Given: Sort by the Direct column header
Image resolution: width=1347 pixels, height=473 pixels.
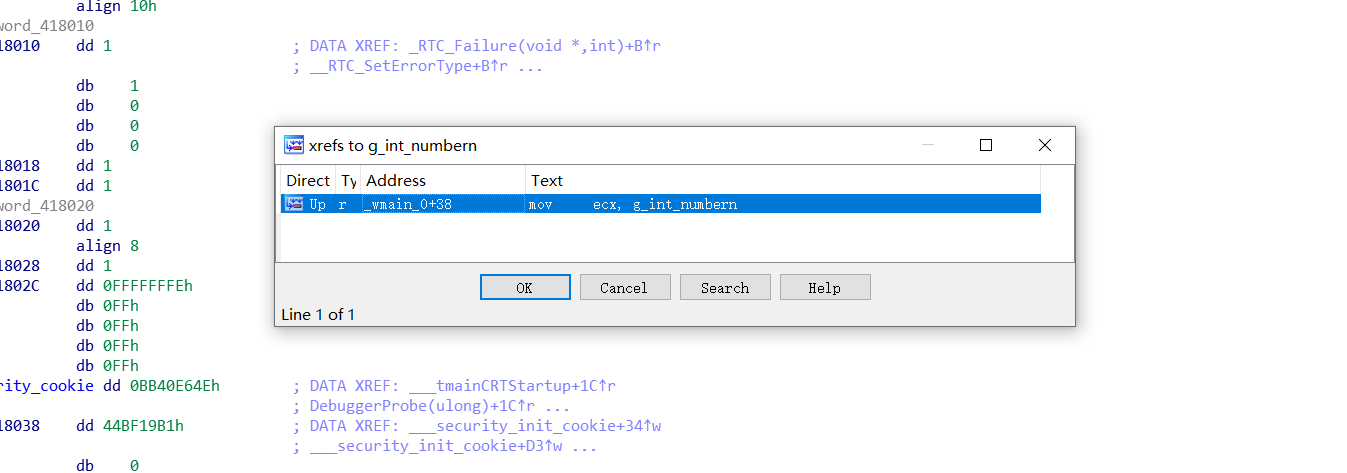Looking at the screenshot, I should coord(307,181).
